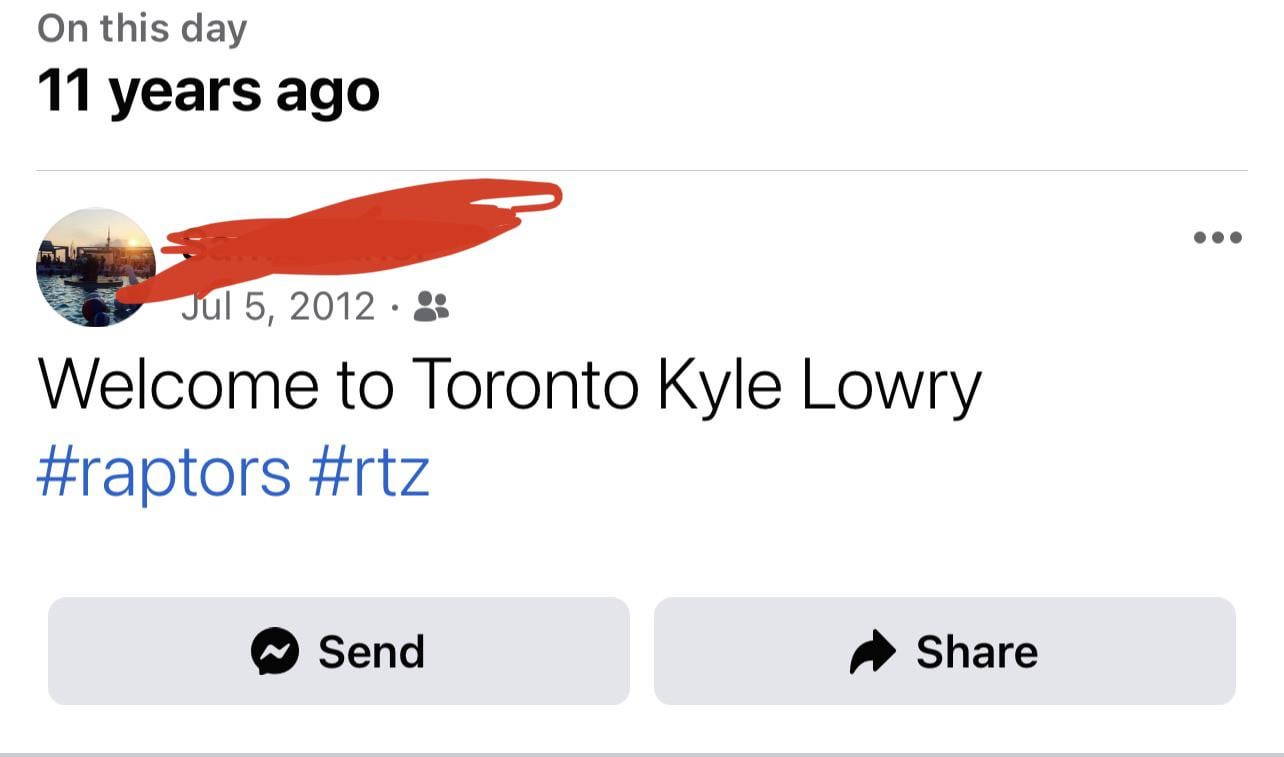1284x757 pixels.
Task: Click the word "Toronto" in the post
Action: 524,385
